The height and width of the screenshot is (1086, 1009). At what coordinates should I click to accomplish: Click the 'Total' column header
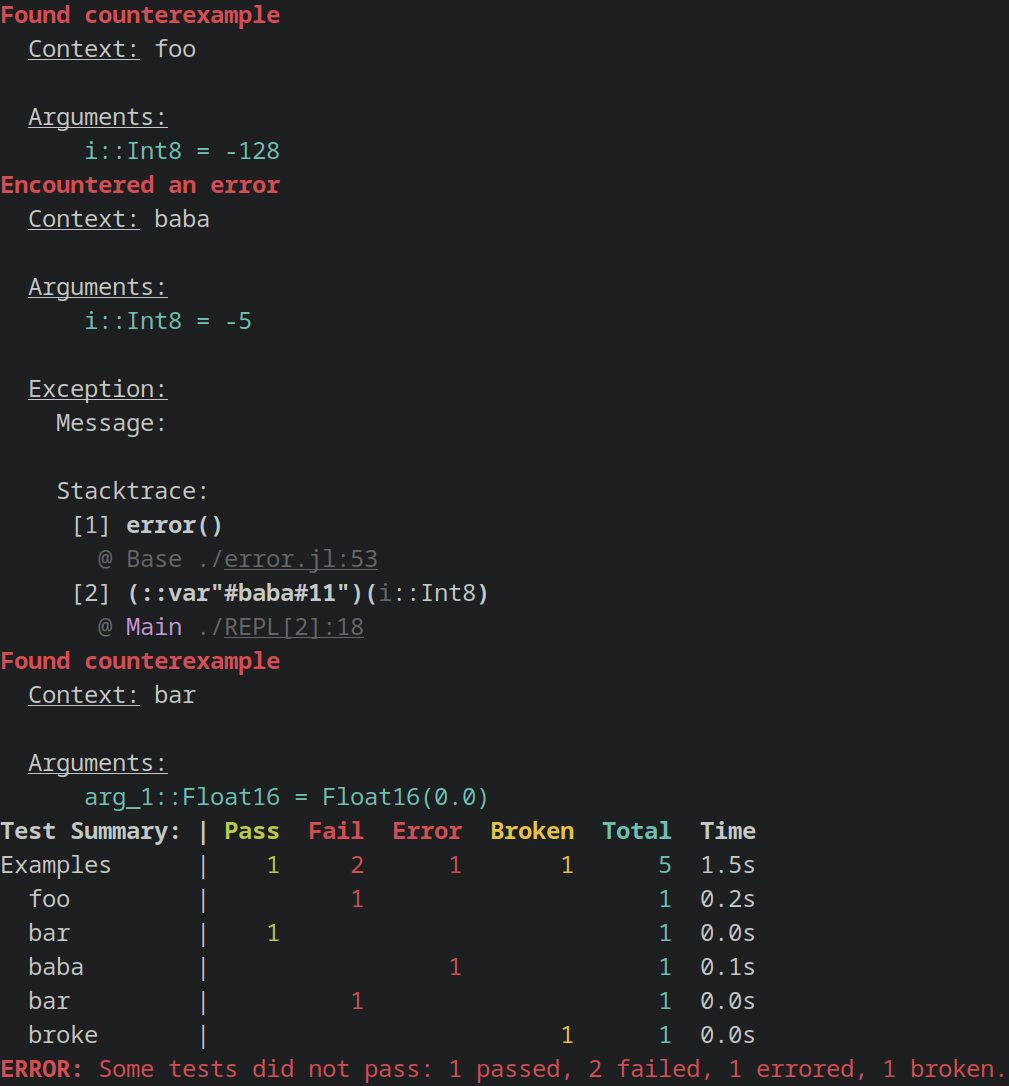[x=637, y=830]
